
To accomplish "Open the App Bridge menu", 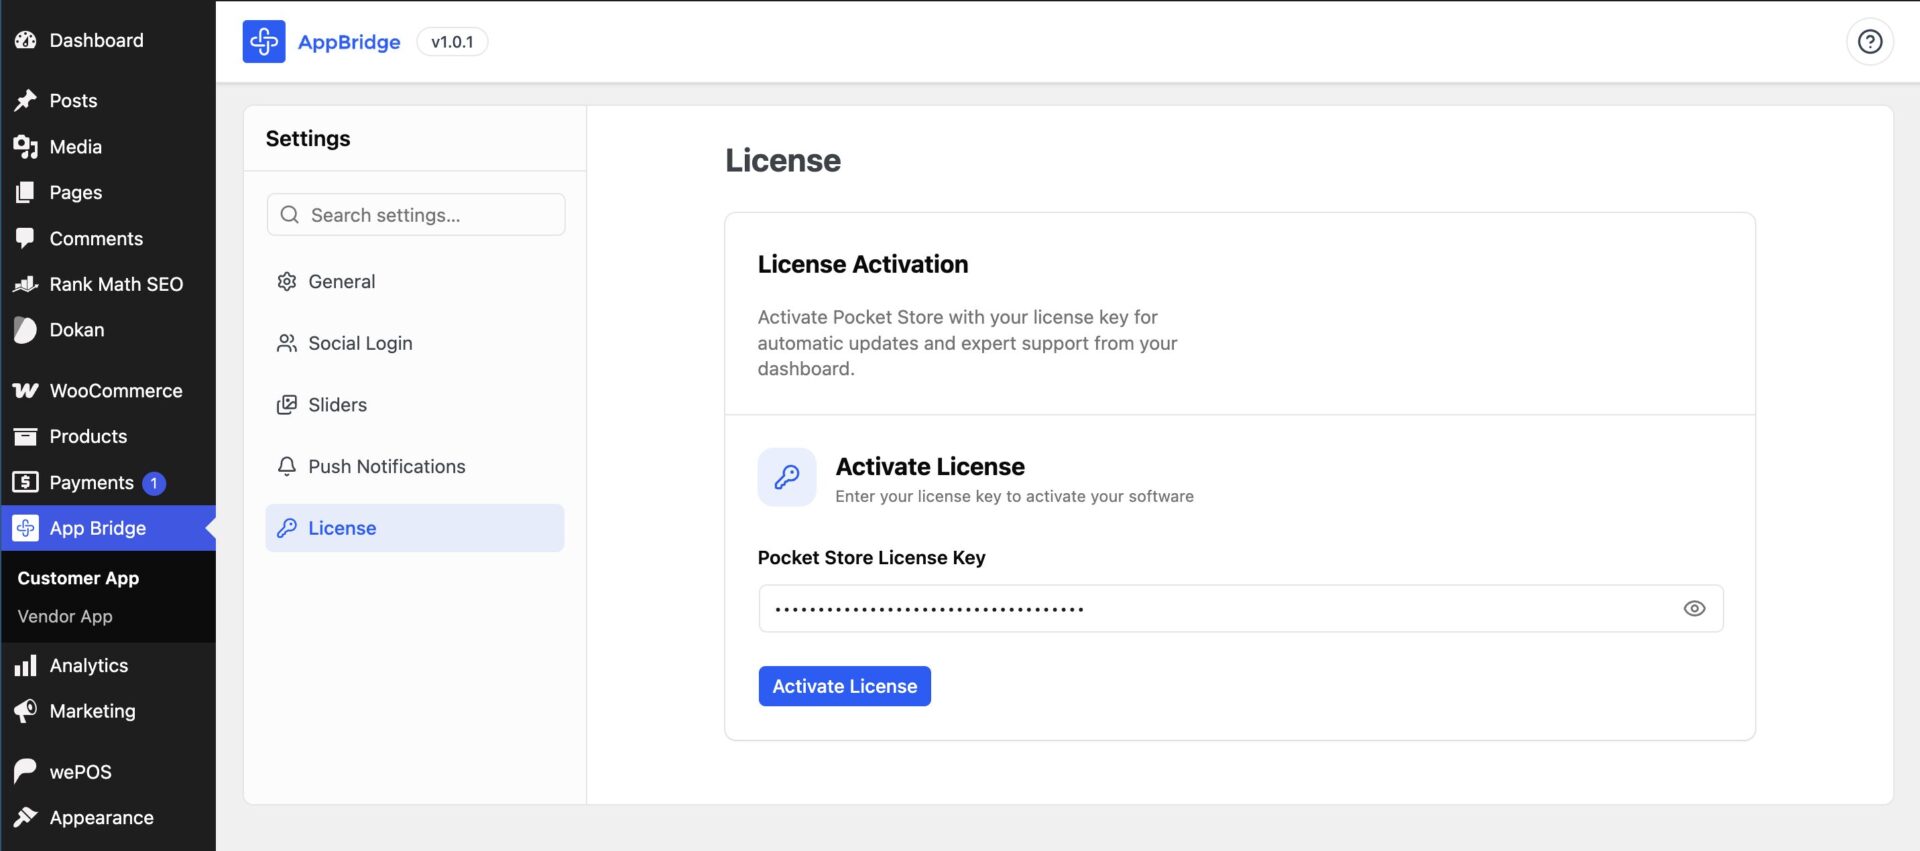I will (x=108, y=528).
